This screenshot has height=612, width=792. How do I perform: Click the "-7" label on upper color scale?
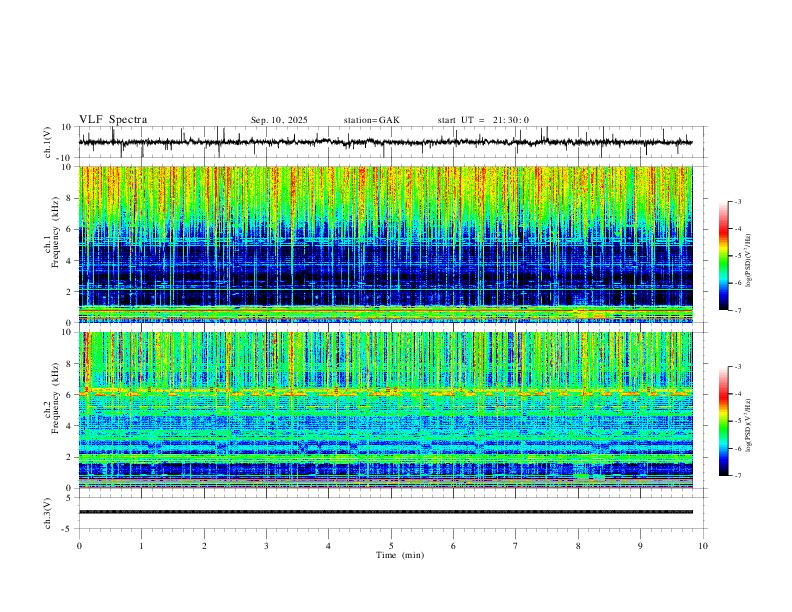click(737, 310)
